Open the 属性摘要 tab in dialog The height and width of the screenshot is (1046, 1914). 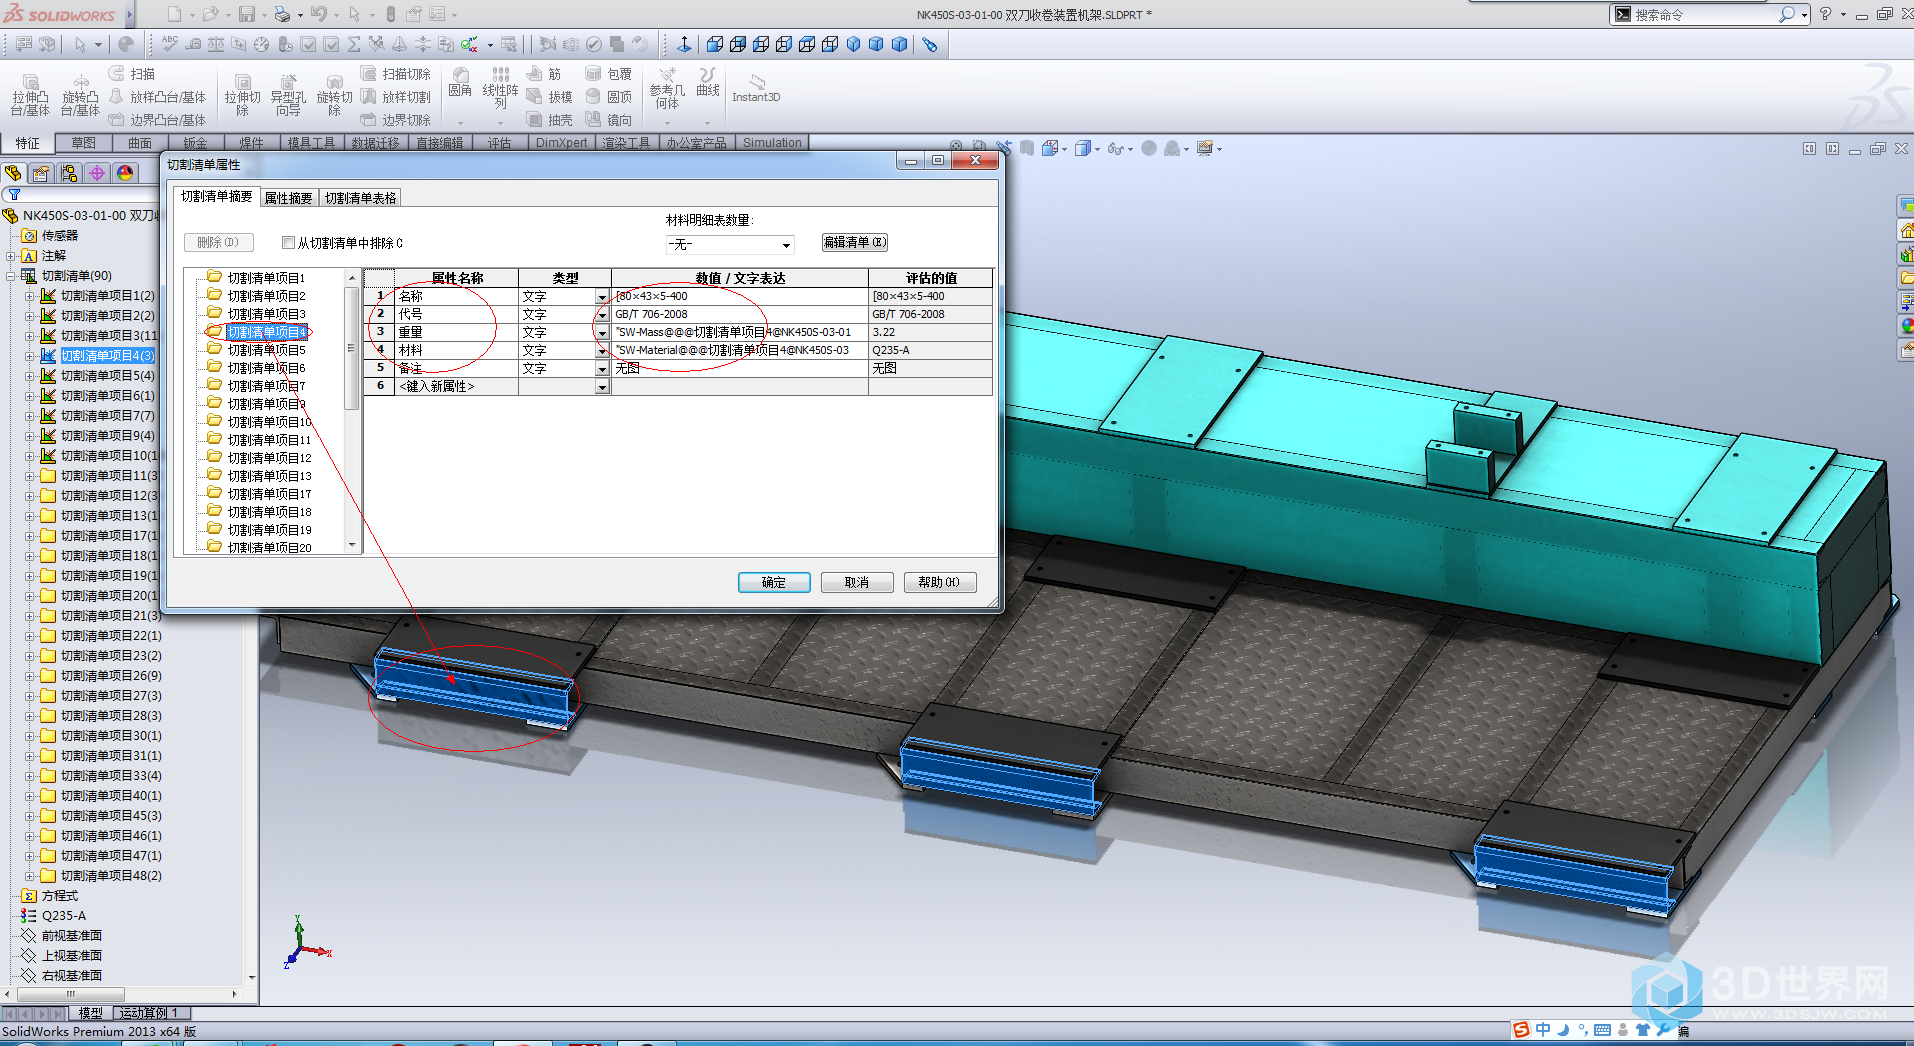[x=288, y=198]
